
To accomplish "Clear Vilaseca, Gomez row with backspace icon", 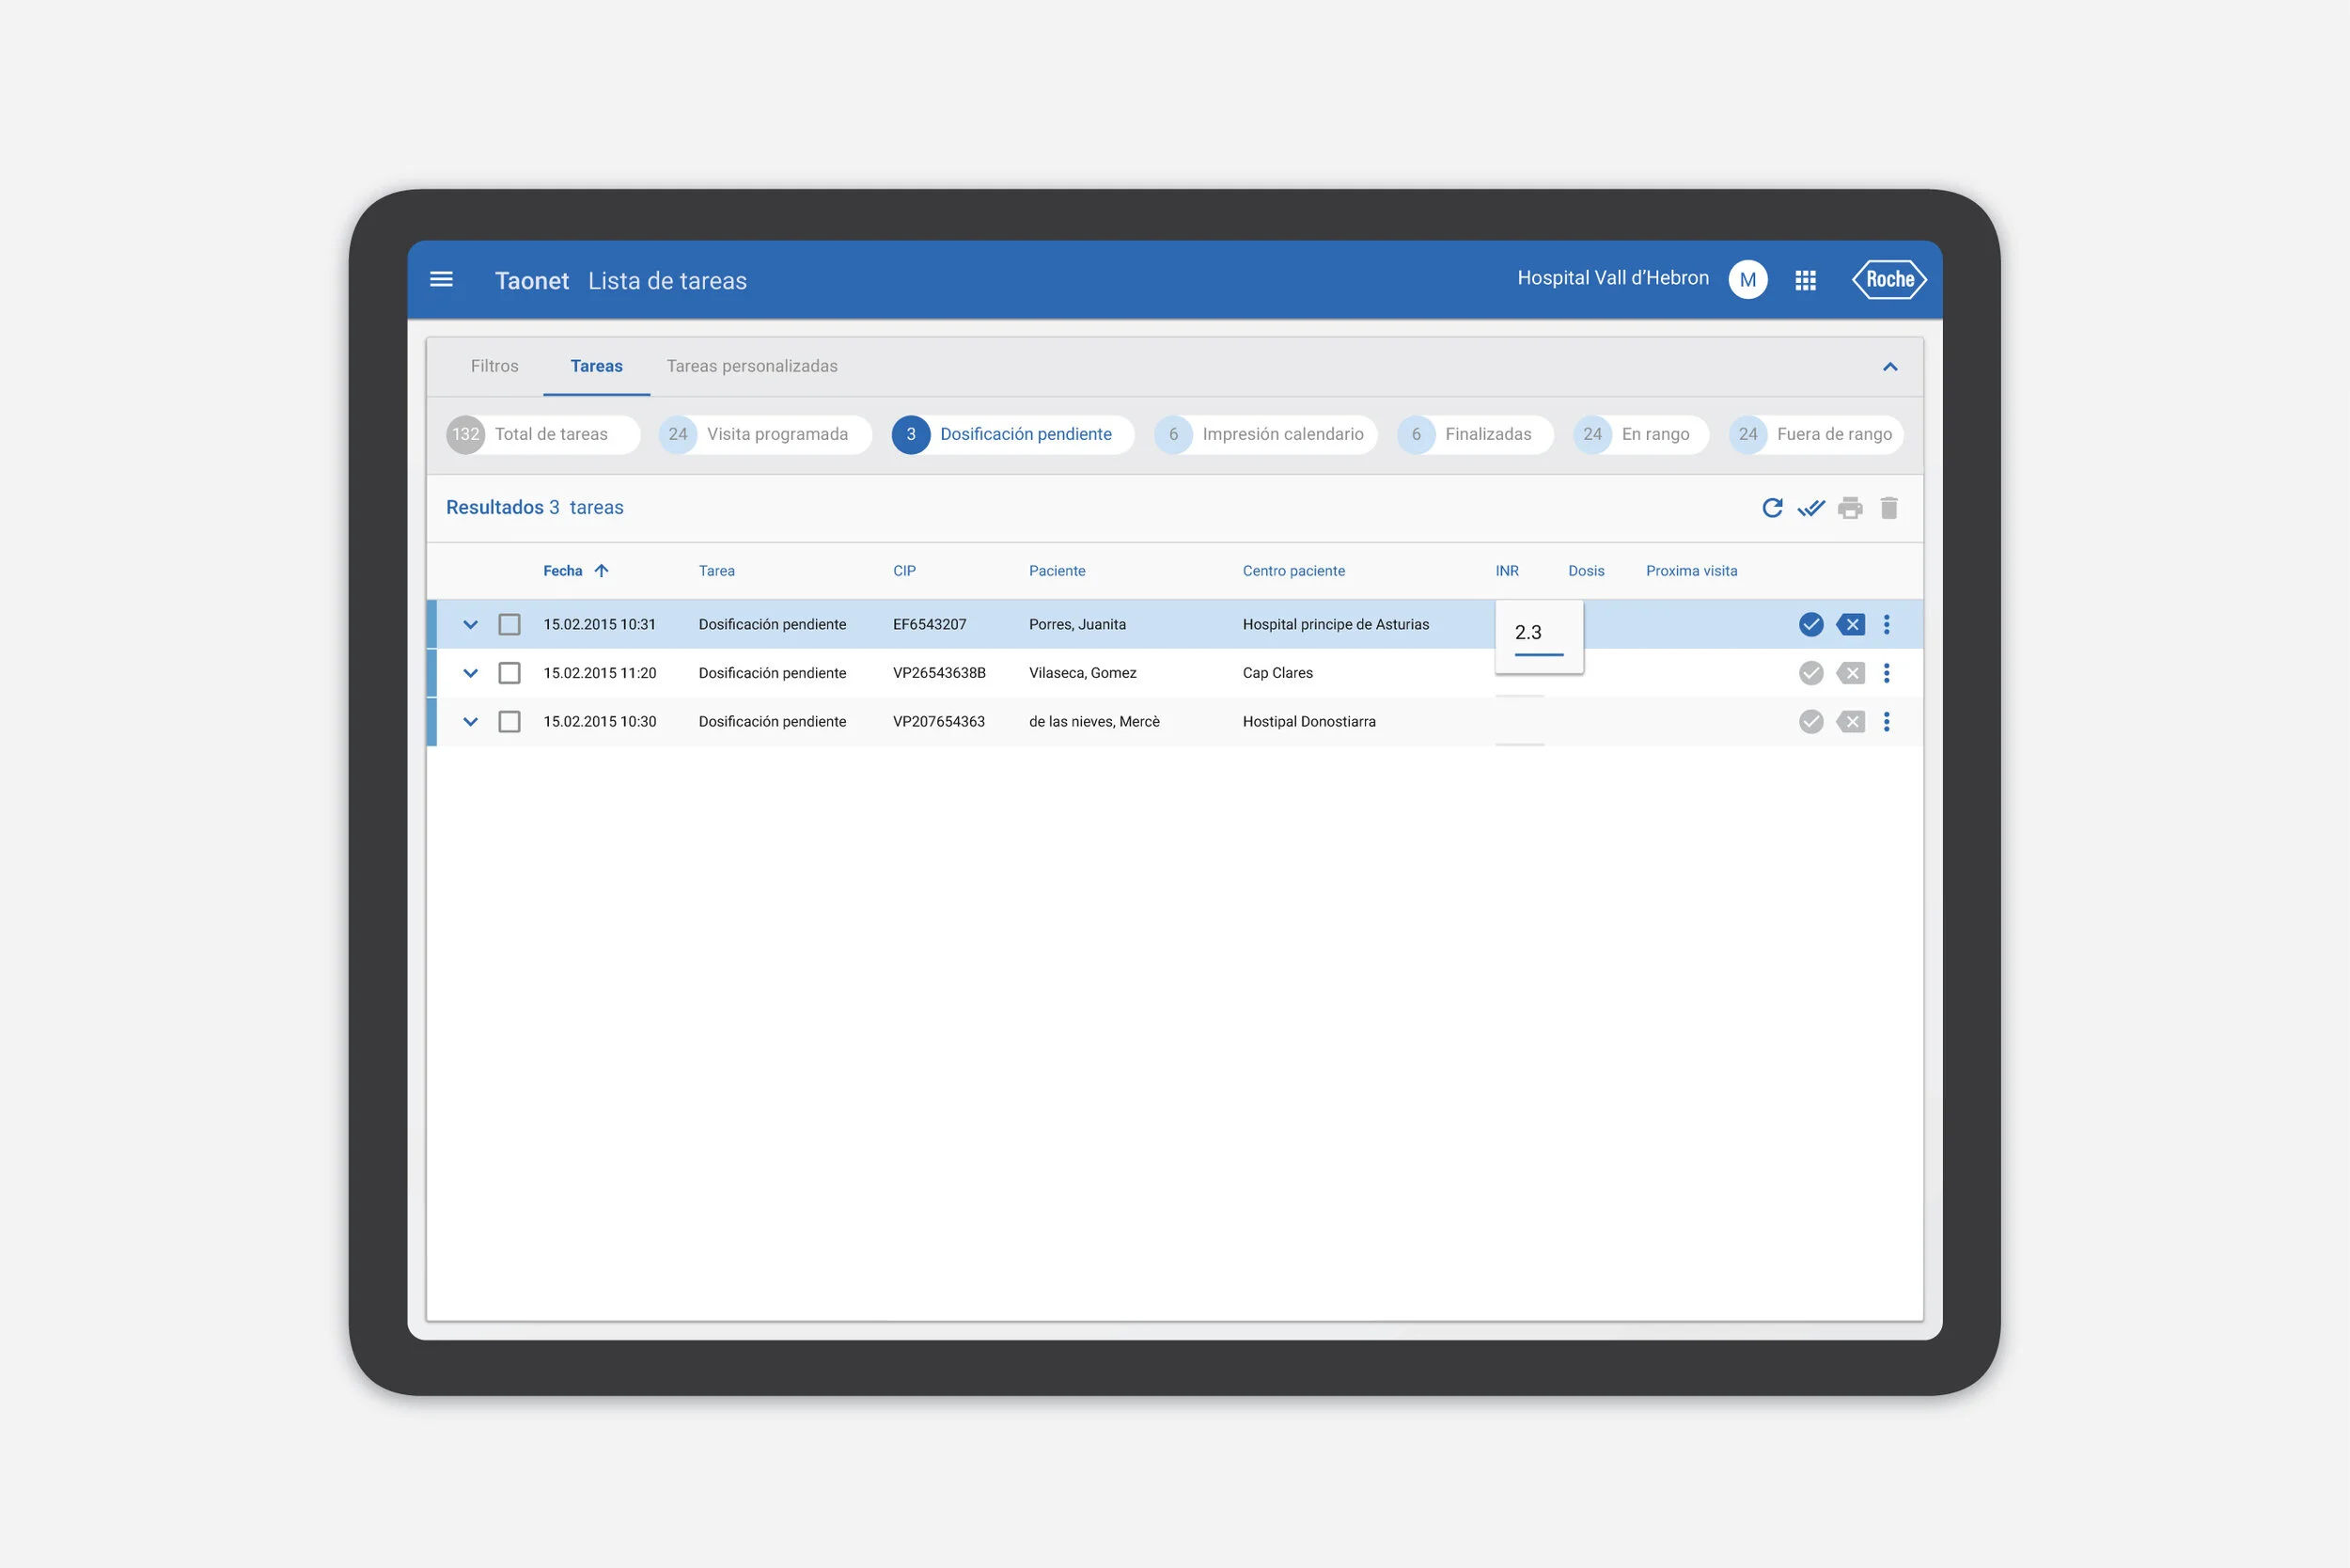I will (1851, 673).
